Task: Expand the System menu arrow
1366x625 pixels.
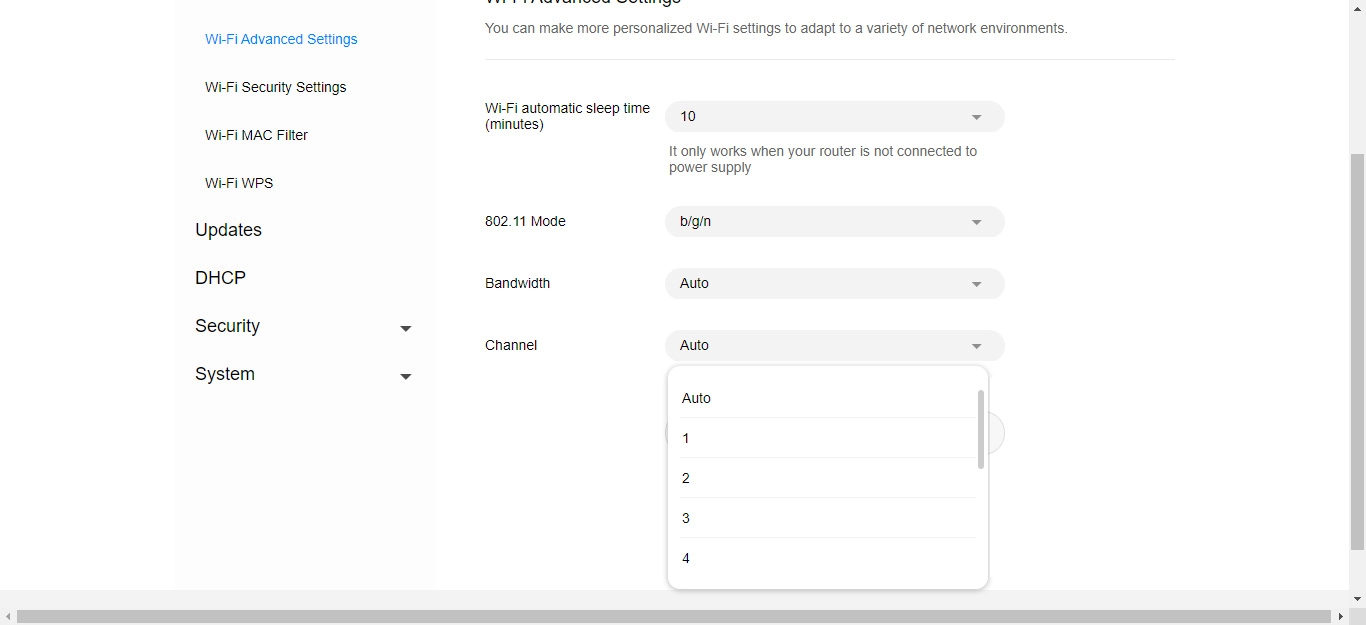Action: coord(405,376)
